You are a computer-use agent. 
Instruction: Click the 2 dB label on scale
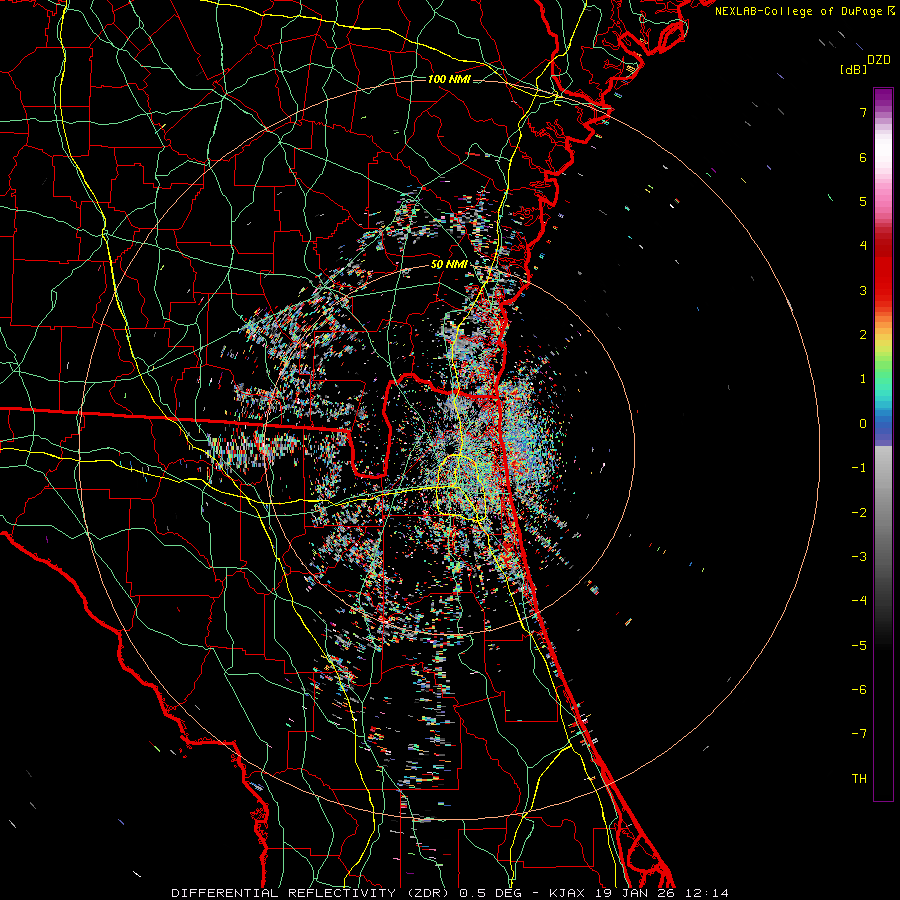(x=863, y=335)
